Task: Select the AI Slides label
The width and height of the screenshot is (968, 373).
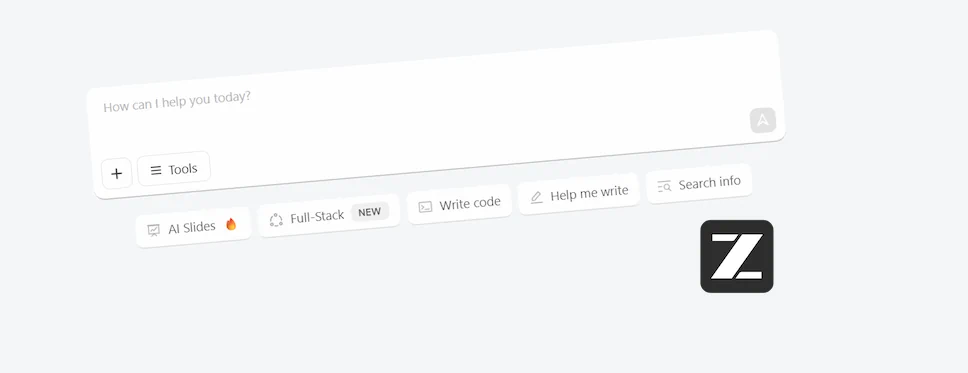Action: click(x=192, y=227)
